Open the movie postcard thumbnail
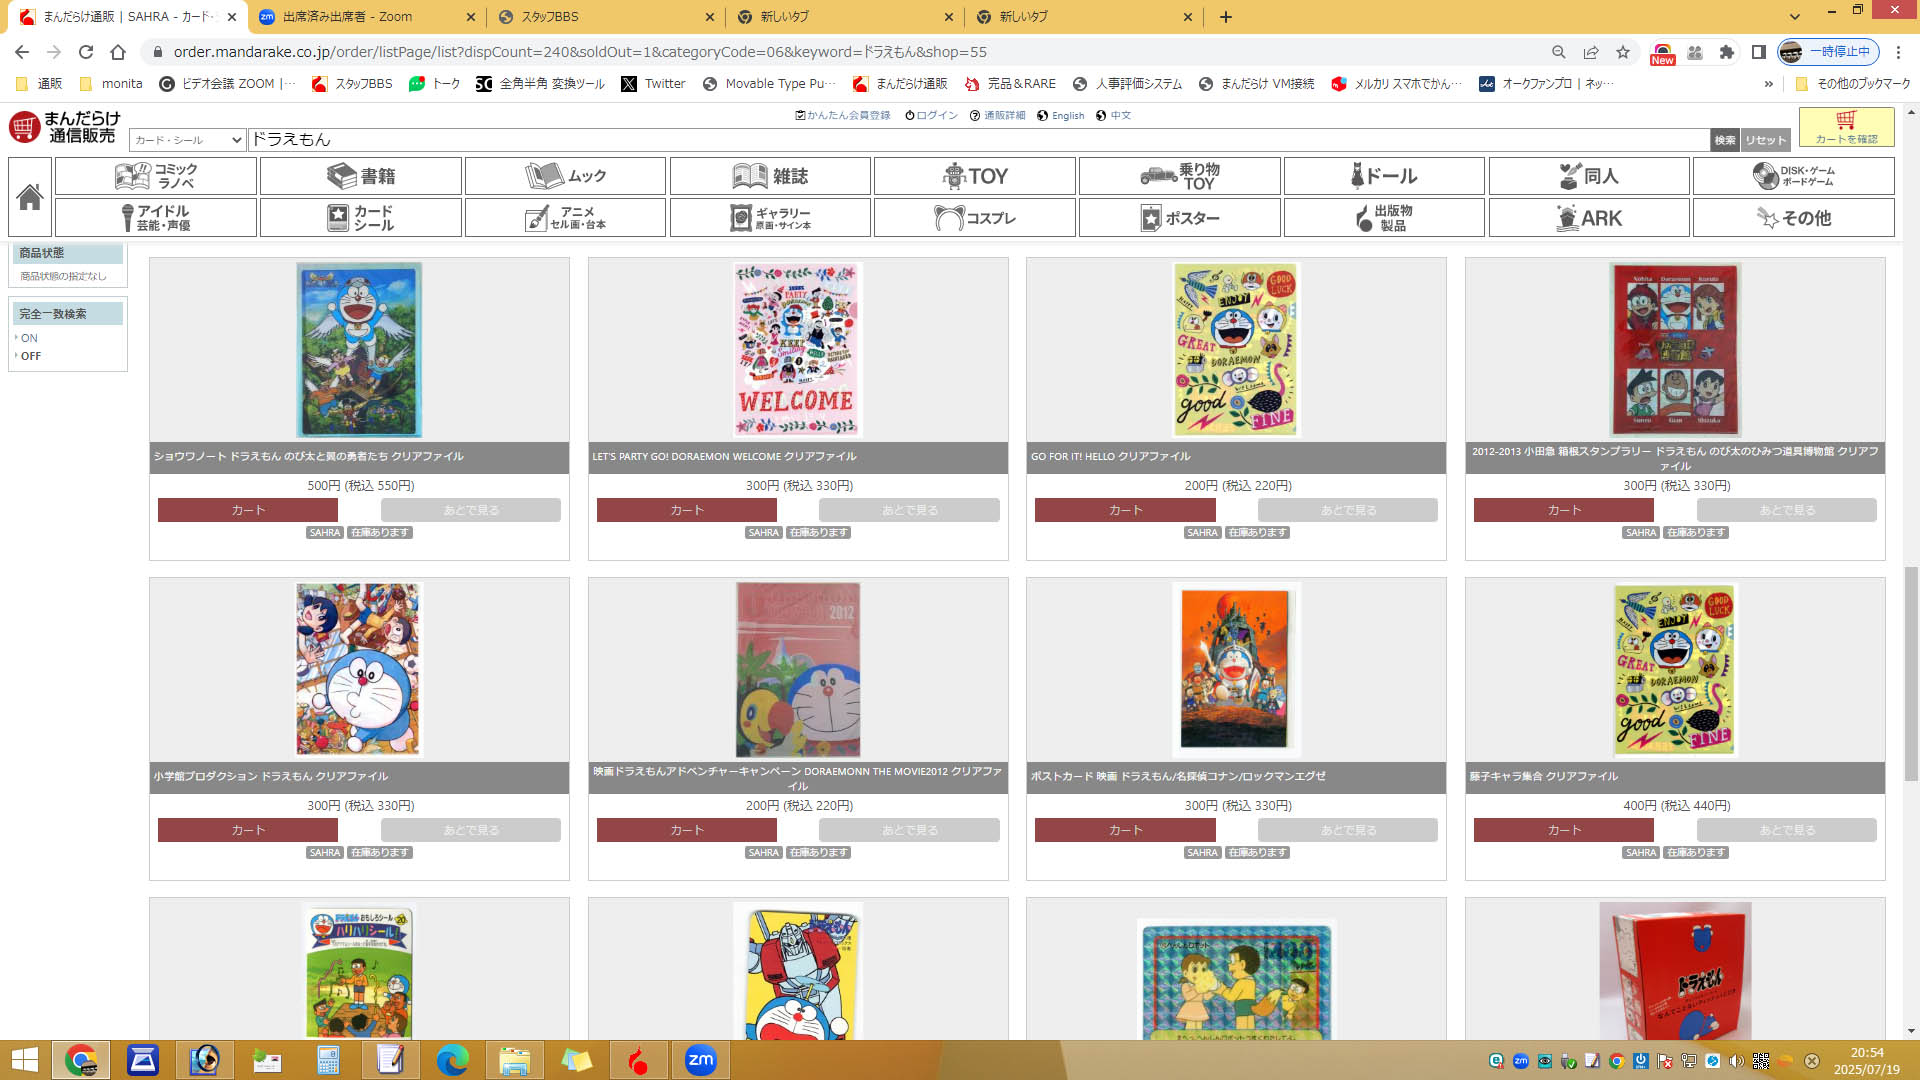The height and width of the screenshot is (1080, 1920). coord(1236,669)
